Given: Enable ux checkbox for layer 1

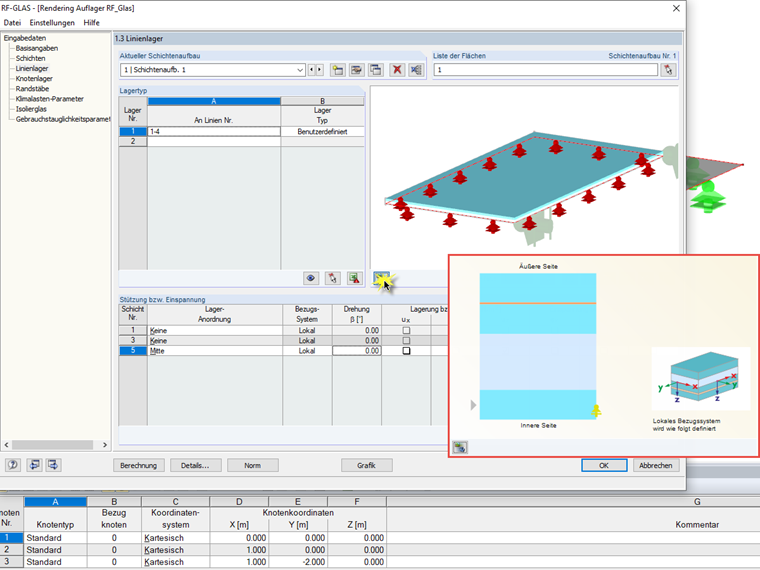Looking at the screenshot, I should click(406, 331).
